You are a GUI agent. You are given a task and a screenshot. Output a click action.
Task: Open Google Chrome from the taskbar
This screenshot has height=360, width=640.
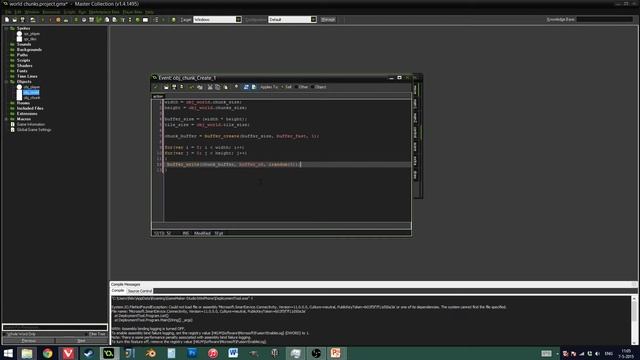point(47,353)
